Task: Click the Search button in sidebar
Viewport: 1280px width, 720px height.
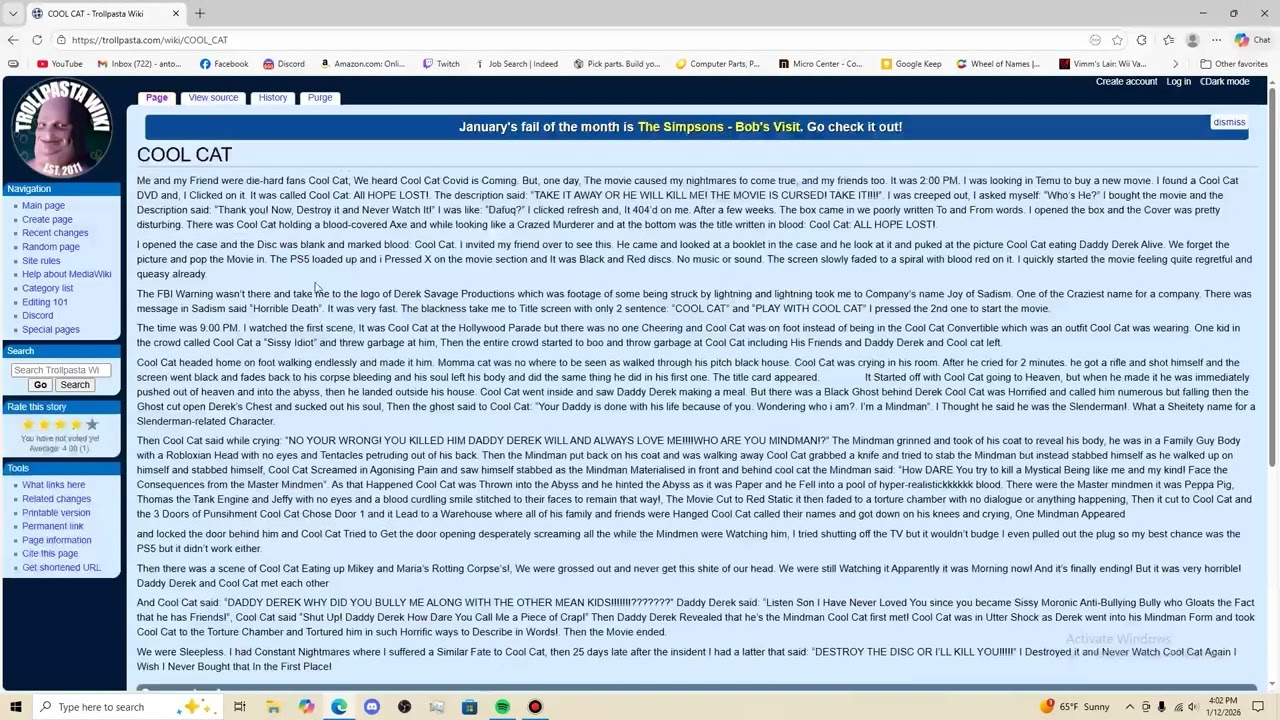Action: pyautogui.click(x=74, y=385)
